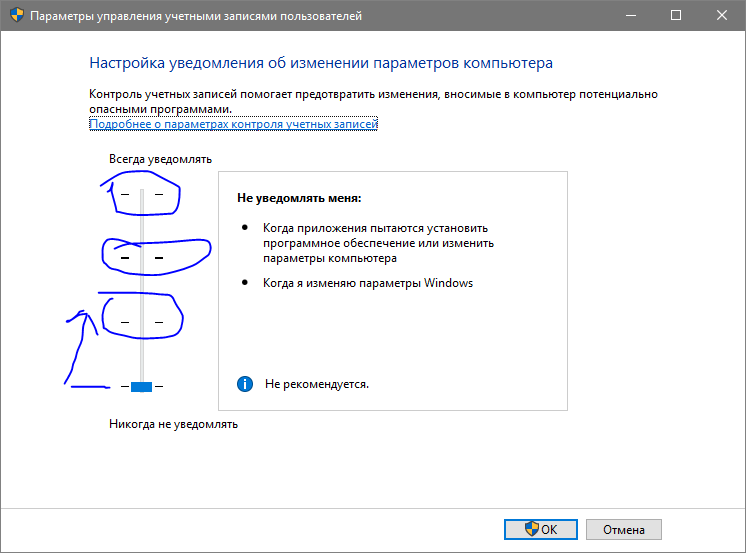The height and width of the screenshot is (553, 746).
Task: Click the 'Всегда уведомлять' label
Action: (160, 159)
